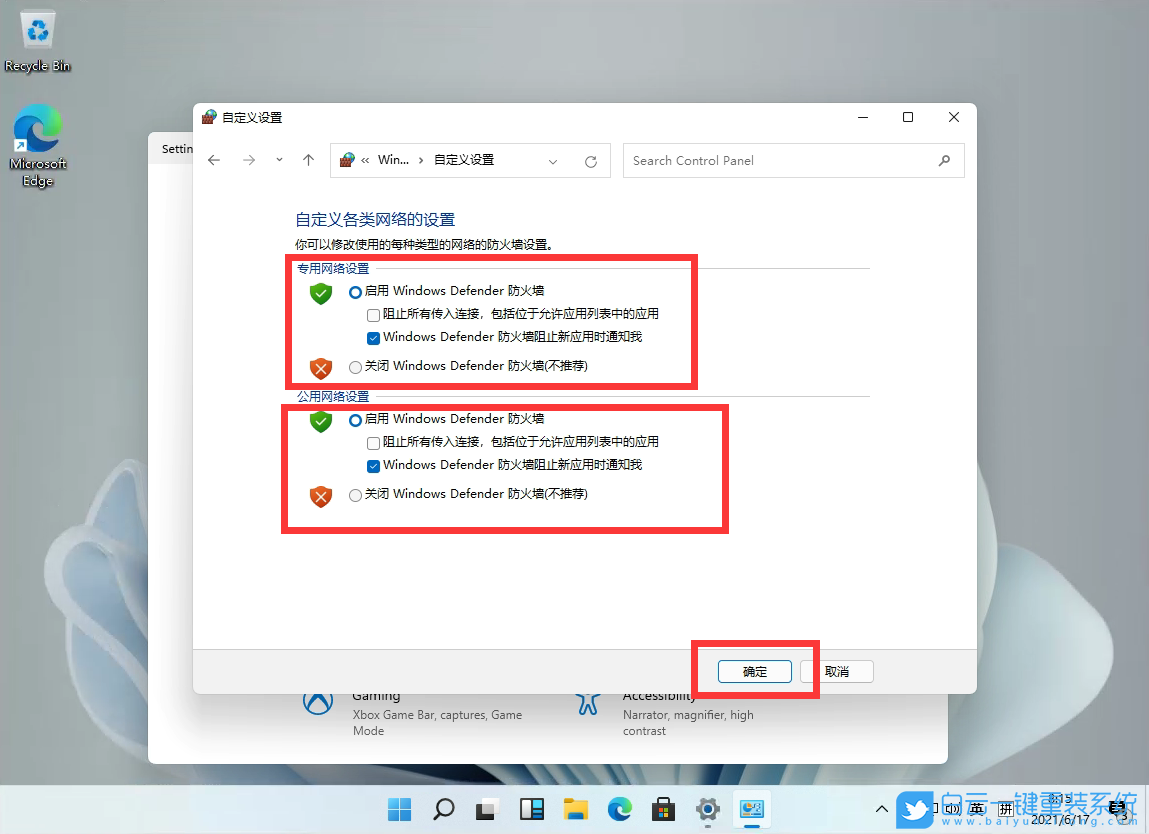Open the Windows Start menu

(x=399, y=810)
